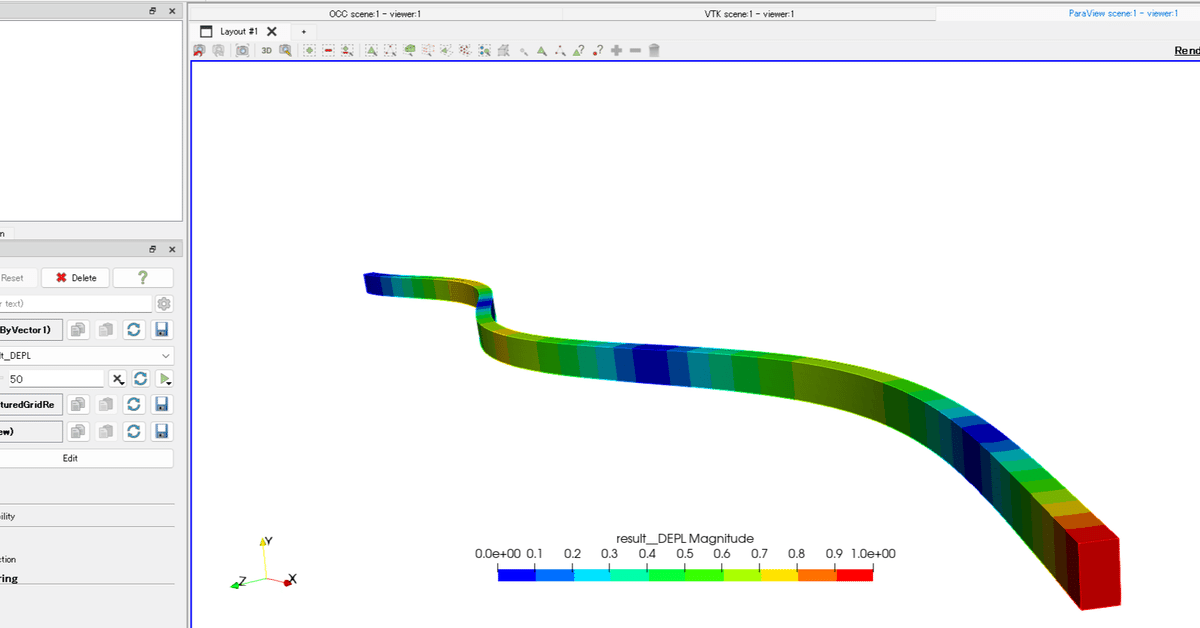
Task: Click the red segment of the color legend
Action: [854, 575]
